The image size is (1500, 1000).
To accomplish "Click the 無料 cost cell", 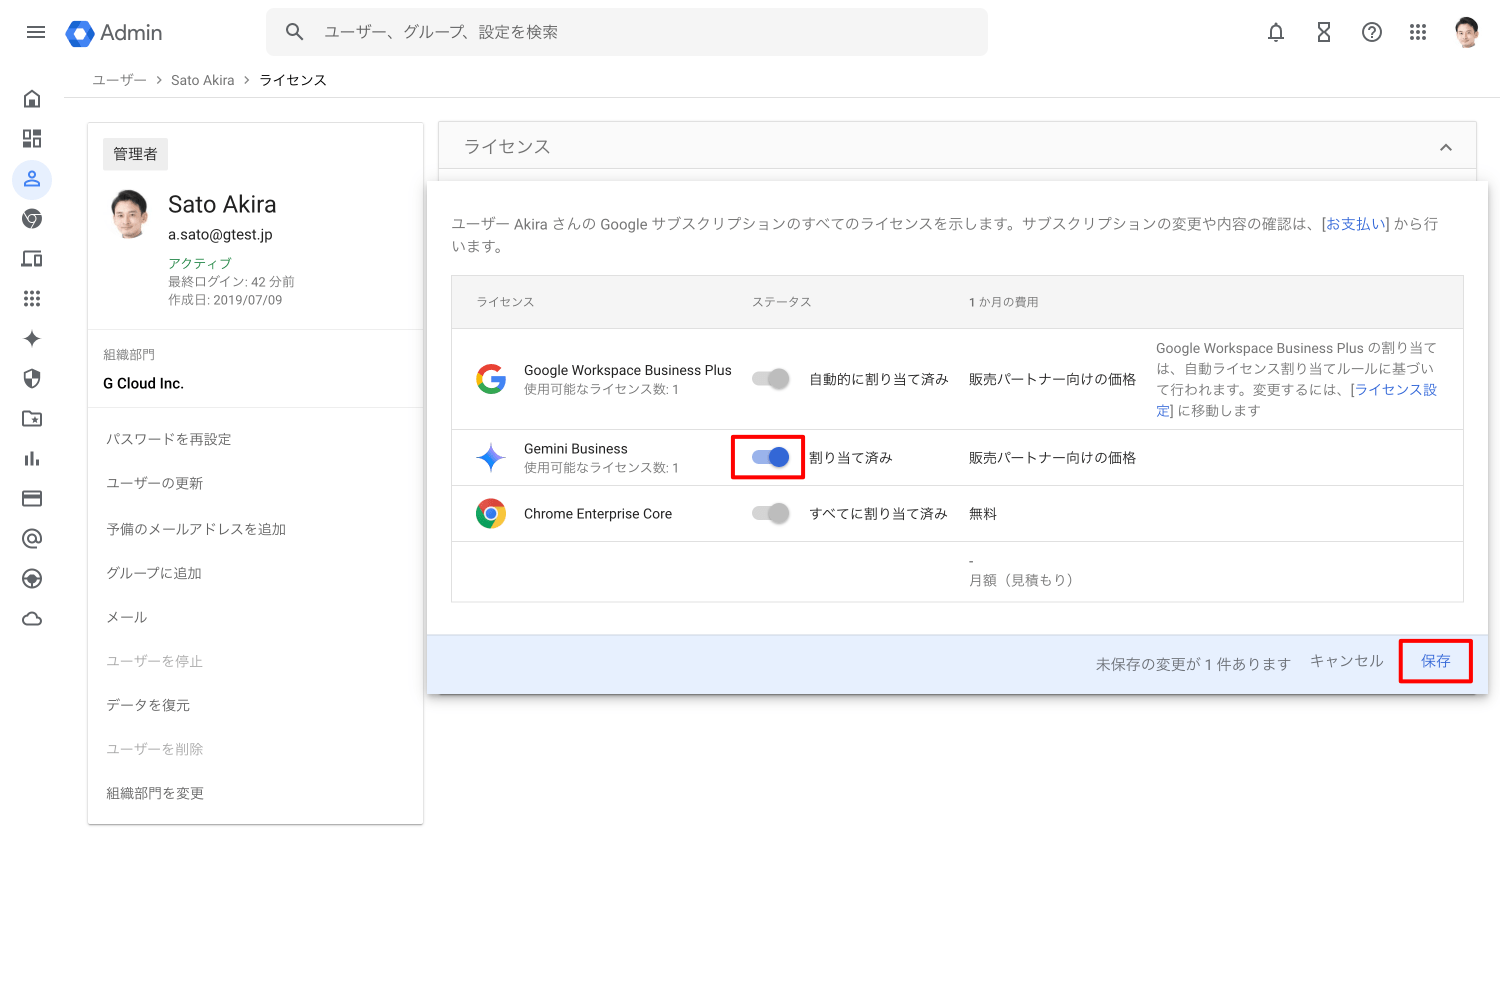I will pyautogui.click(x=983, y=513).
